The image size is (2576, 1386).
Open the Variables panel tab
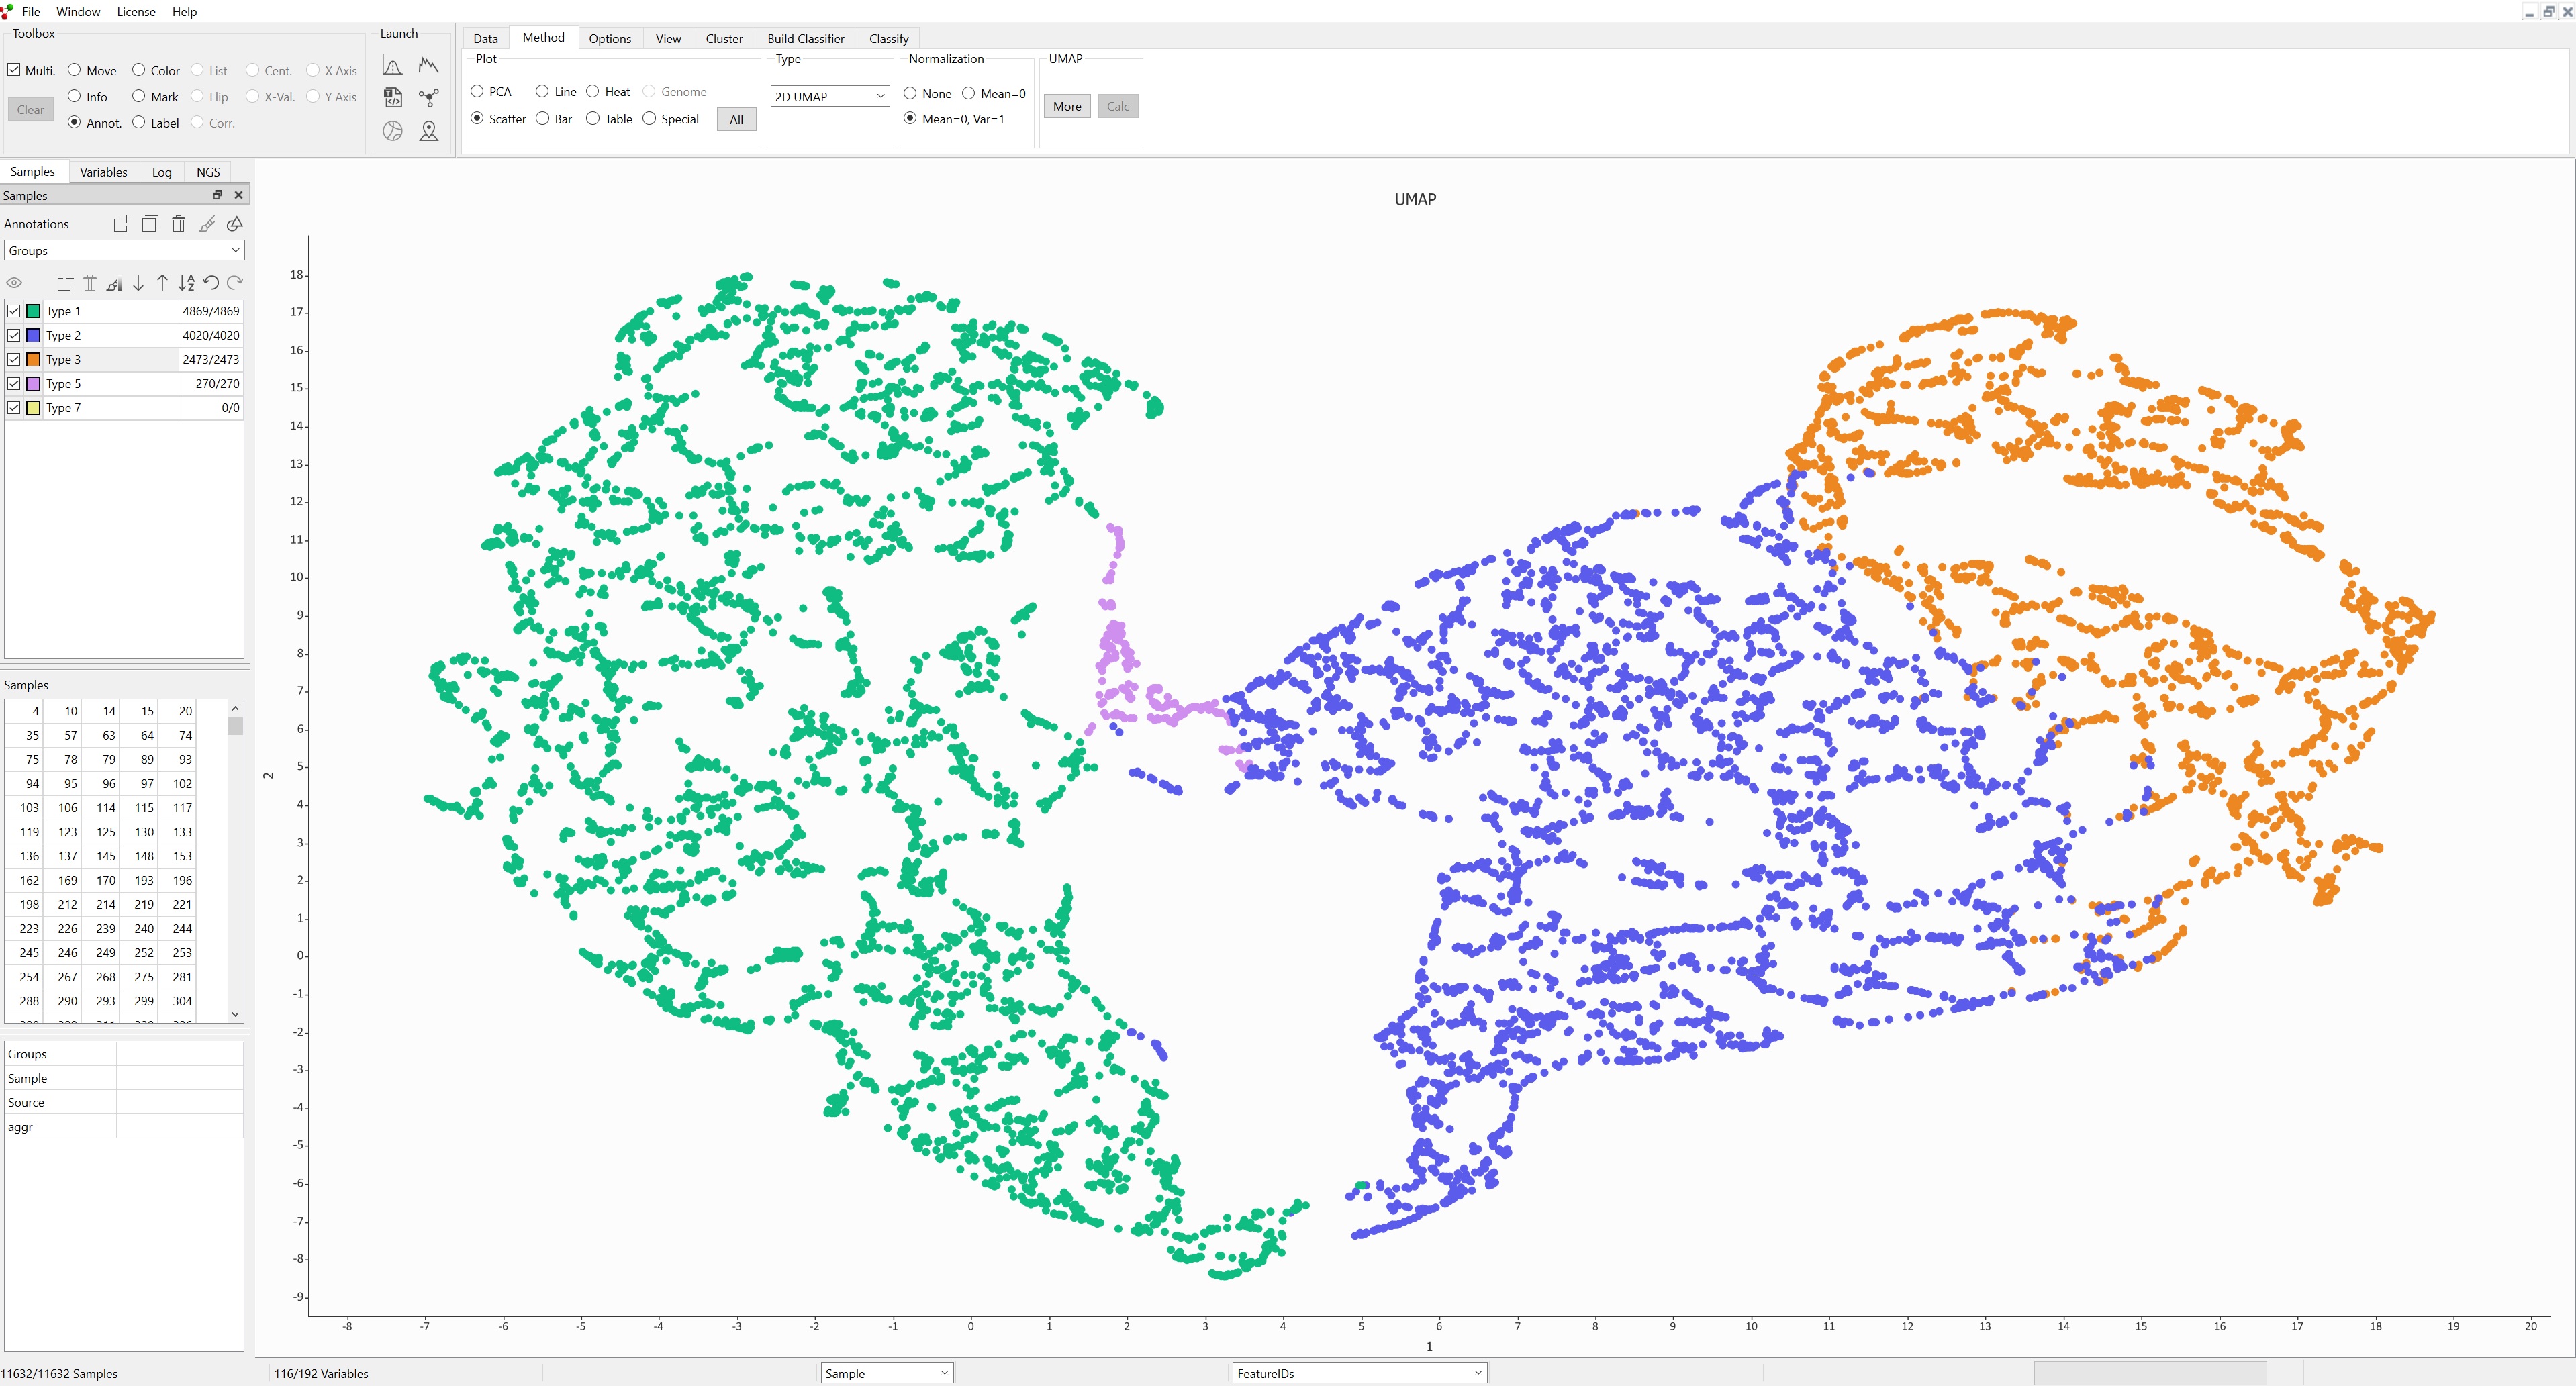[103, 171]
